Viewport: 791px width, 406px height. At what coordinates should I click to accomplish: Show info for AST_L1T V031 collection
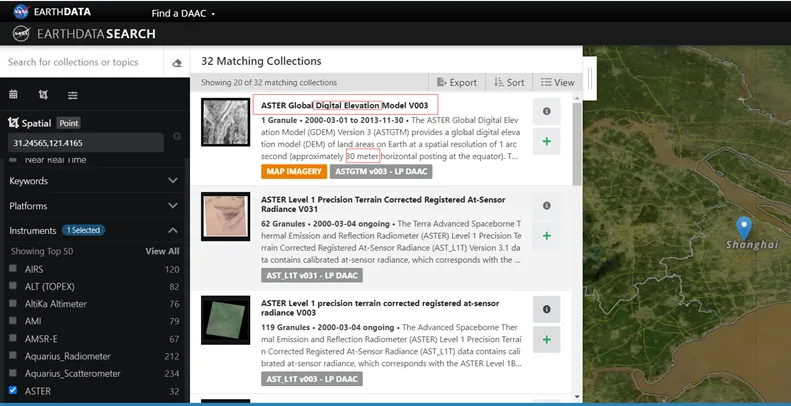tap(546, 206)
